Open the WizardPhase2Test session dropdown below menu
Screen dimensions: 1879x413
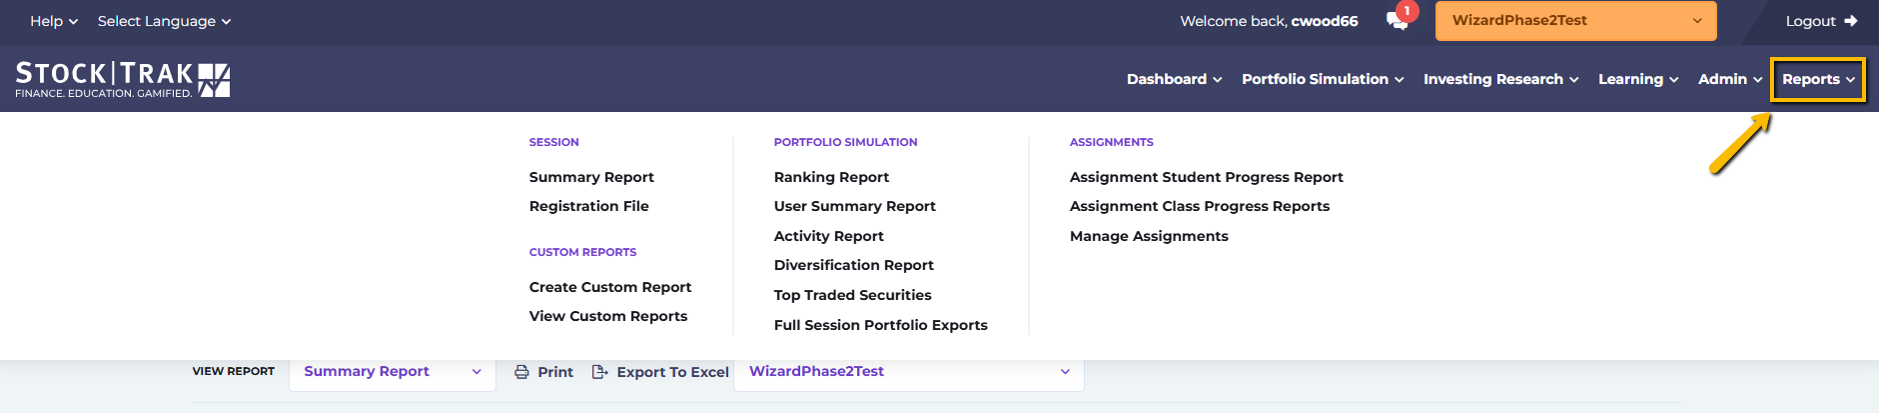click(909, 371)
